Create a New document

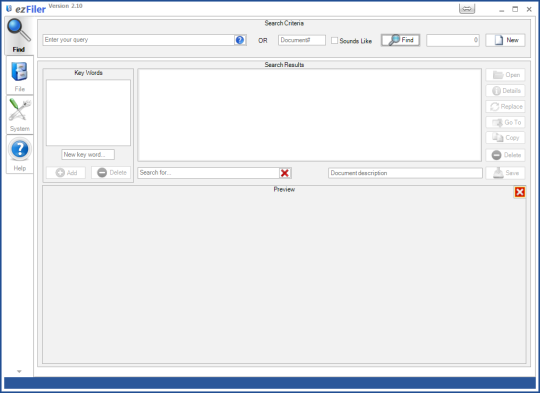[x=505, y=40]
